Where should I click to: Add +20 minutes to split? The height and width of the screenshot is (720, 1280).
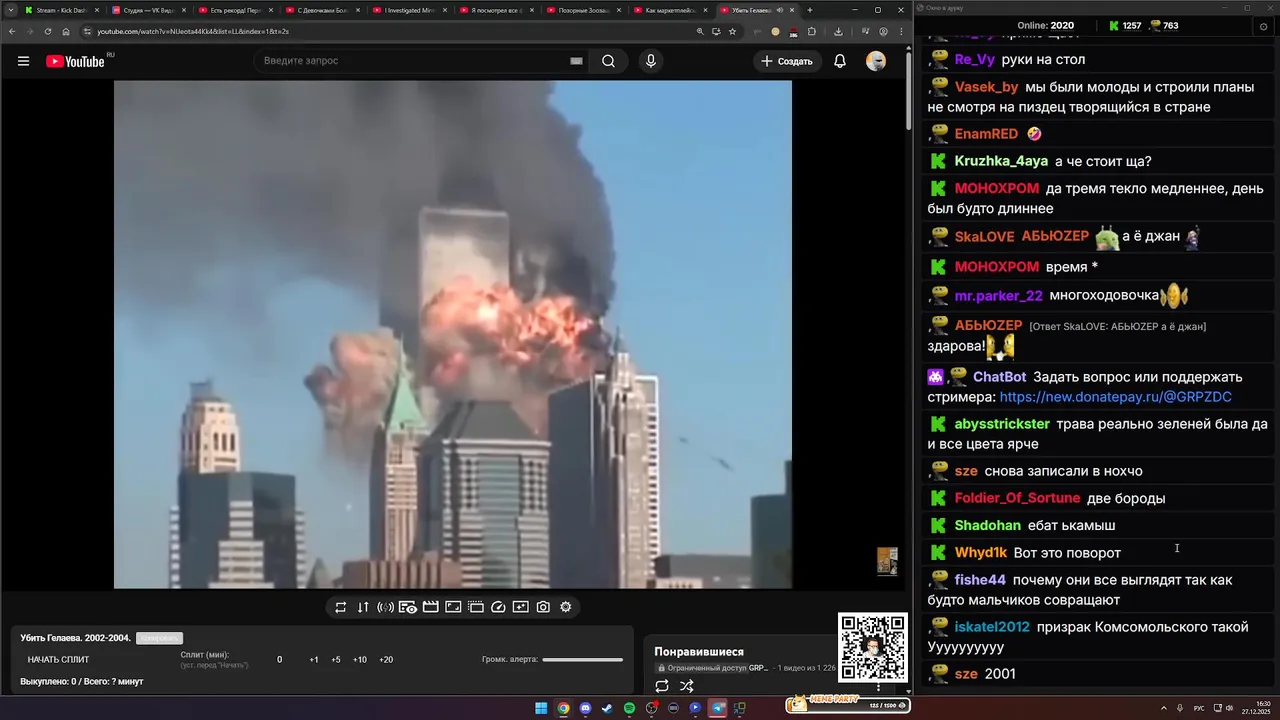pyautogui.click(x=386, y=660)
